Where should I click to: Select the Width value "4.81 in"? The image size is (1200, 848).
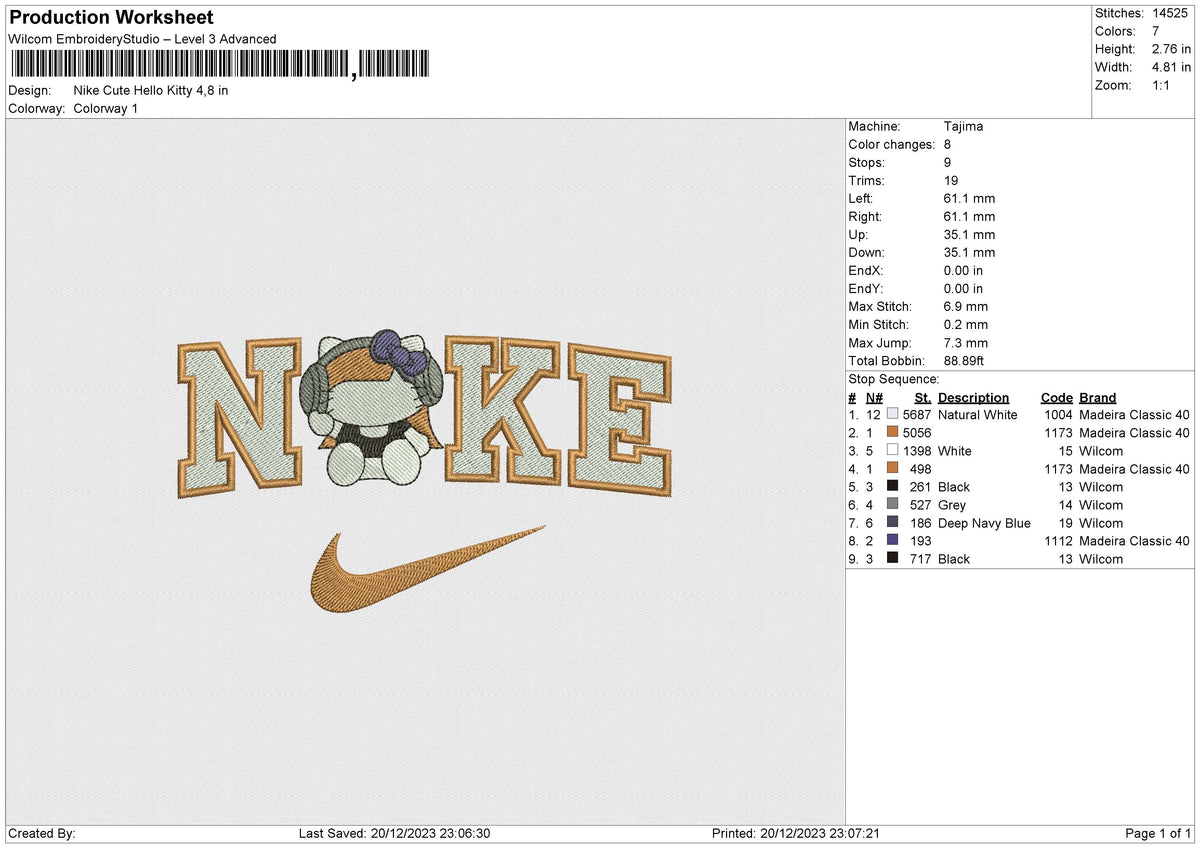click(1172, 67)
